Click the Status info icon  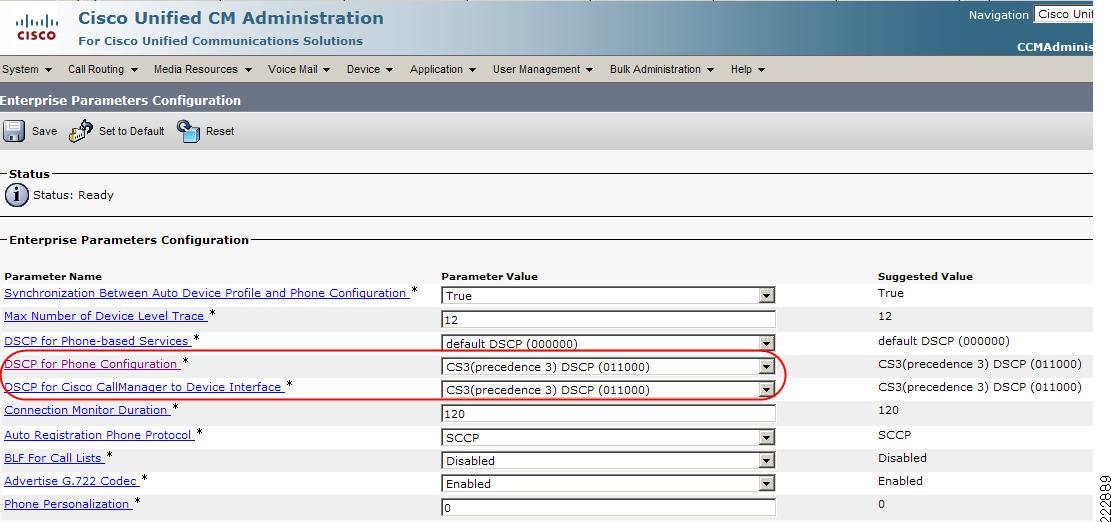(17, 195)
